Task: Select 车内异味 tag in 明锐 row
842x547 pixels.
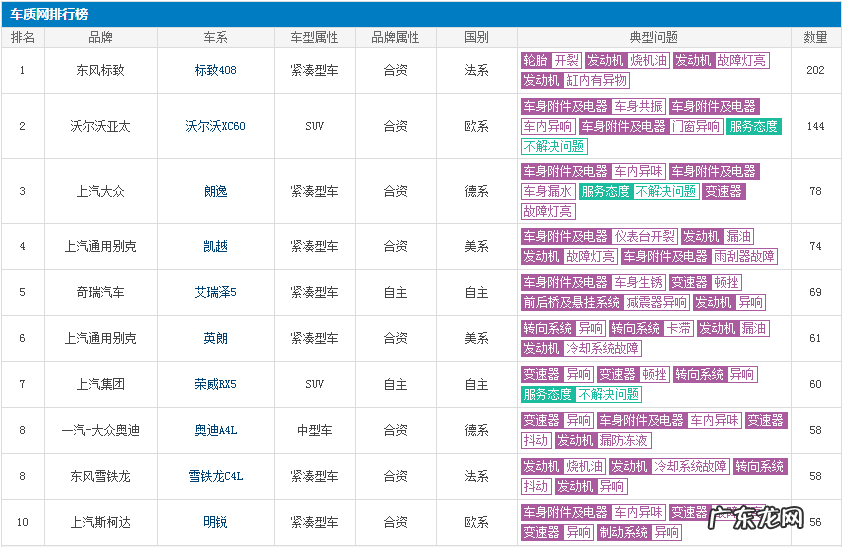Action: click(639, 513)
